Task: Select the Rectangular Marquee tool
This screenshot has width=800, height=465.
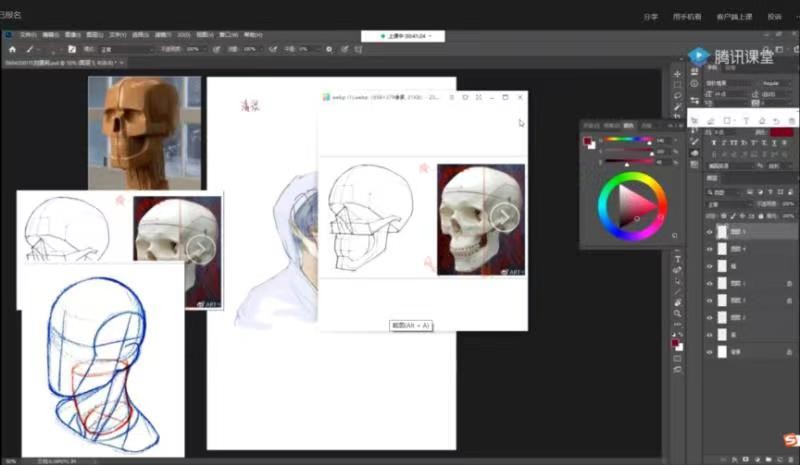Action: tap(677, 85)
